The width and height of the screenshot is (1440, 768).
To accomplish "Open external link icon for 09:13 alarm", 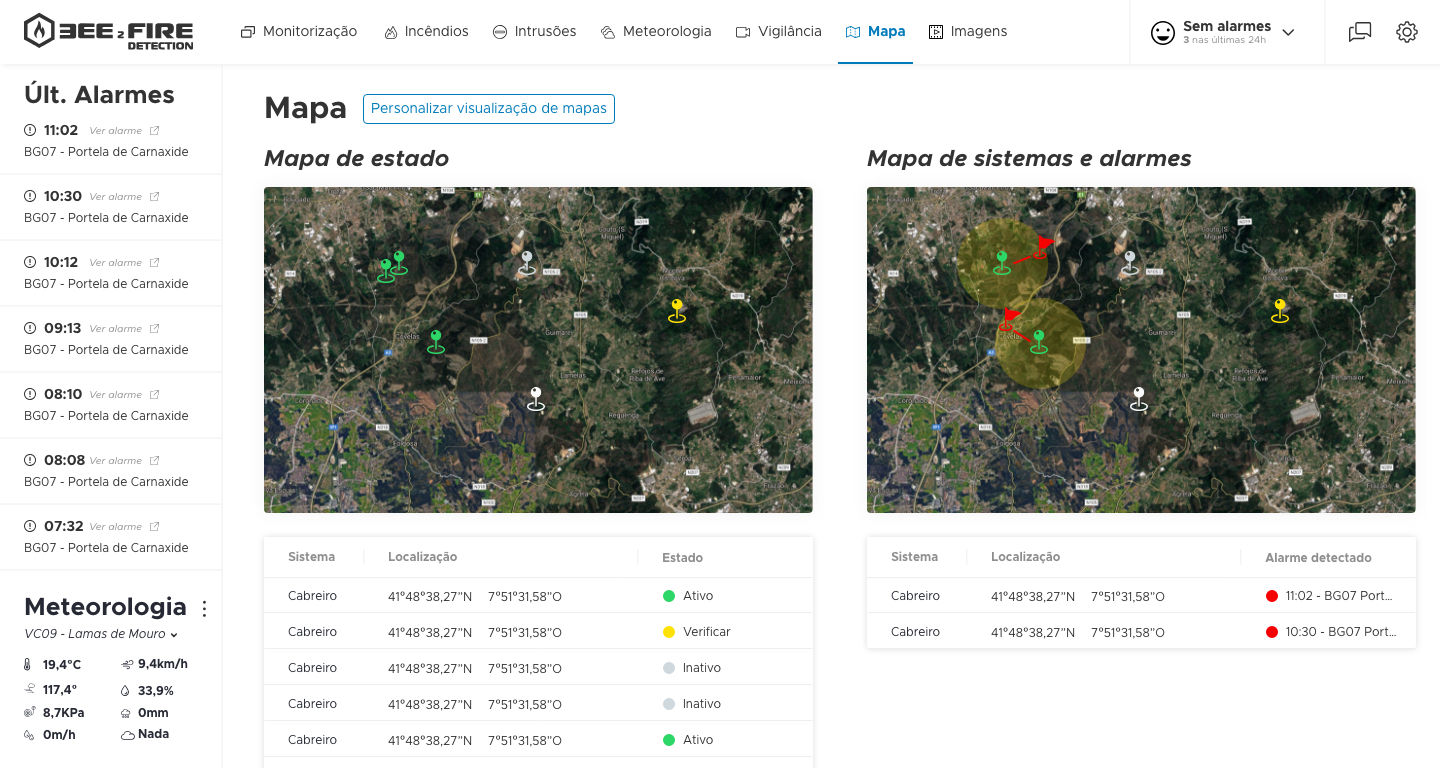I will coord(154,329).
